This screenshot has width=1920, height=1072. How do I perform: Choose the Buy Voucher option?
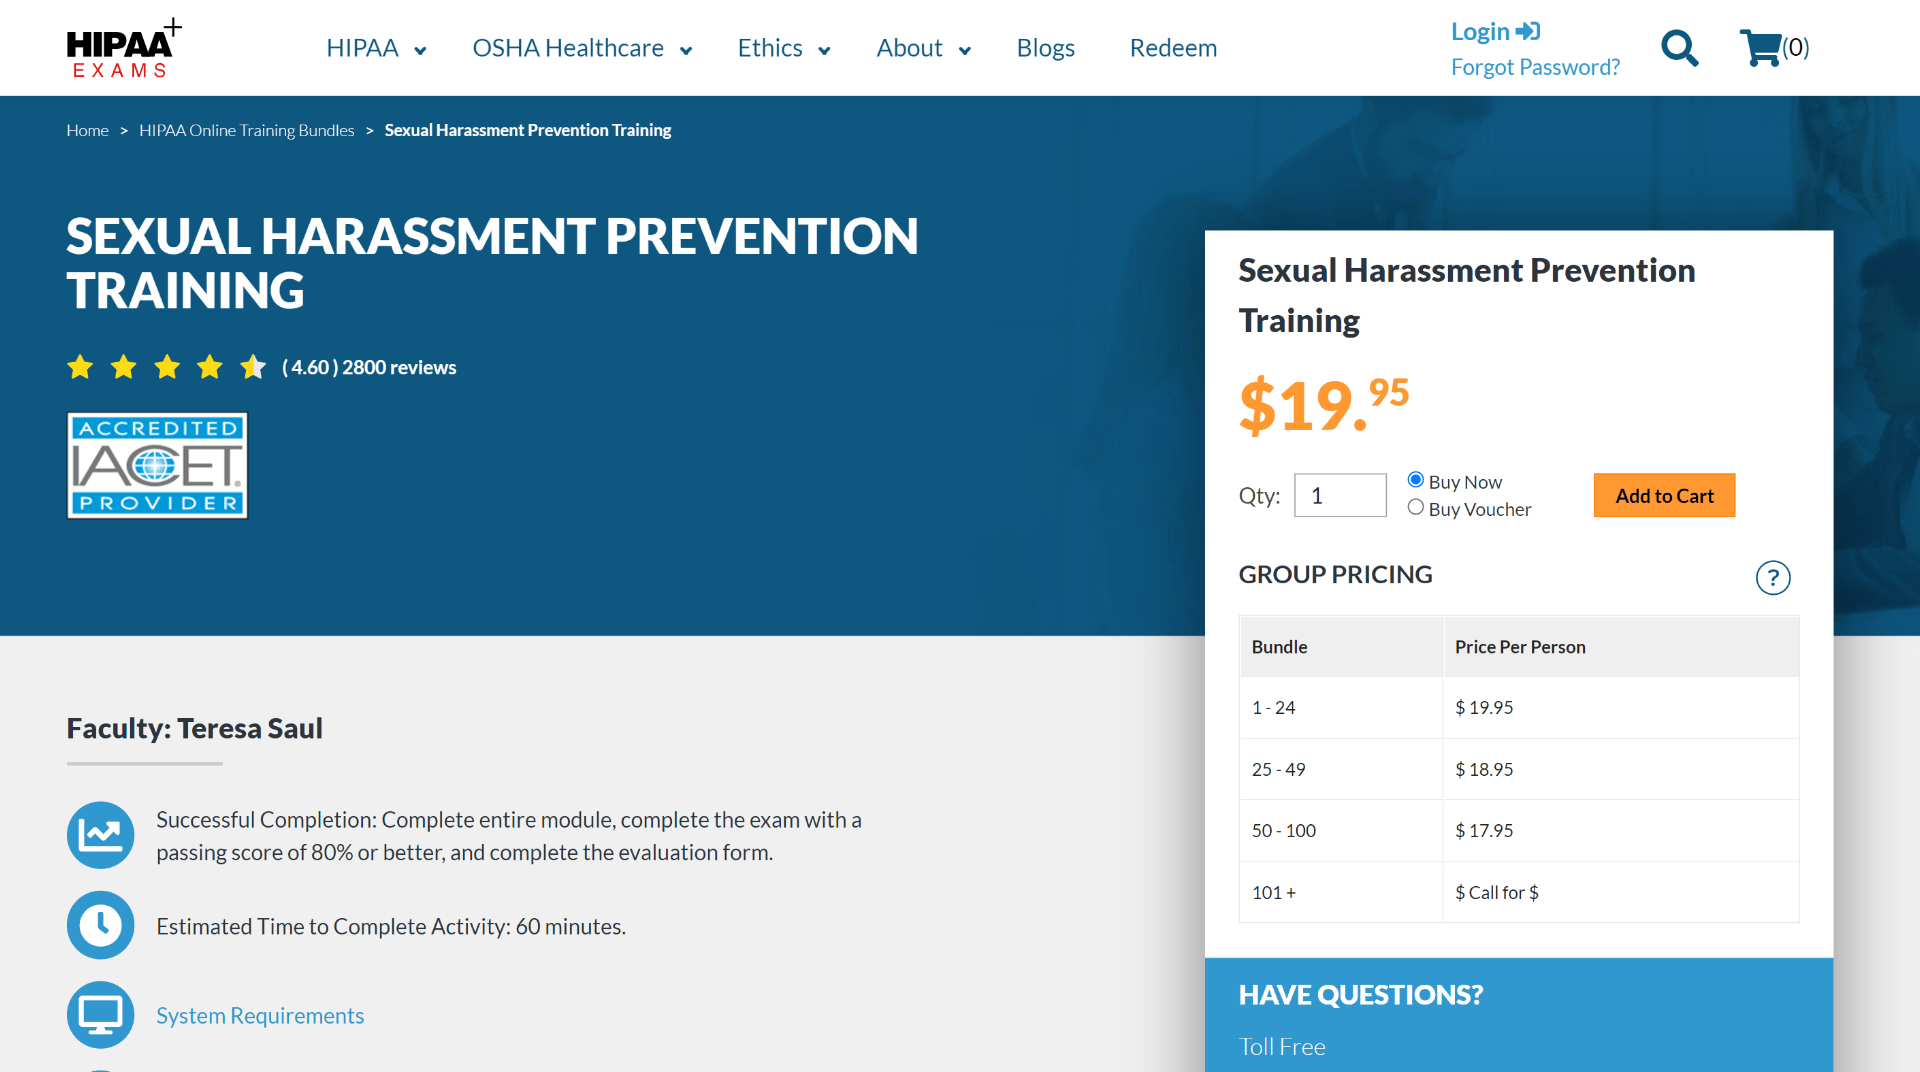click(x=1415, y=507)
